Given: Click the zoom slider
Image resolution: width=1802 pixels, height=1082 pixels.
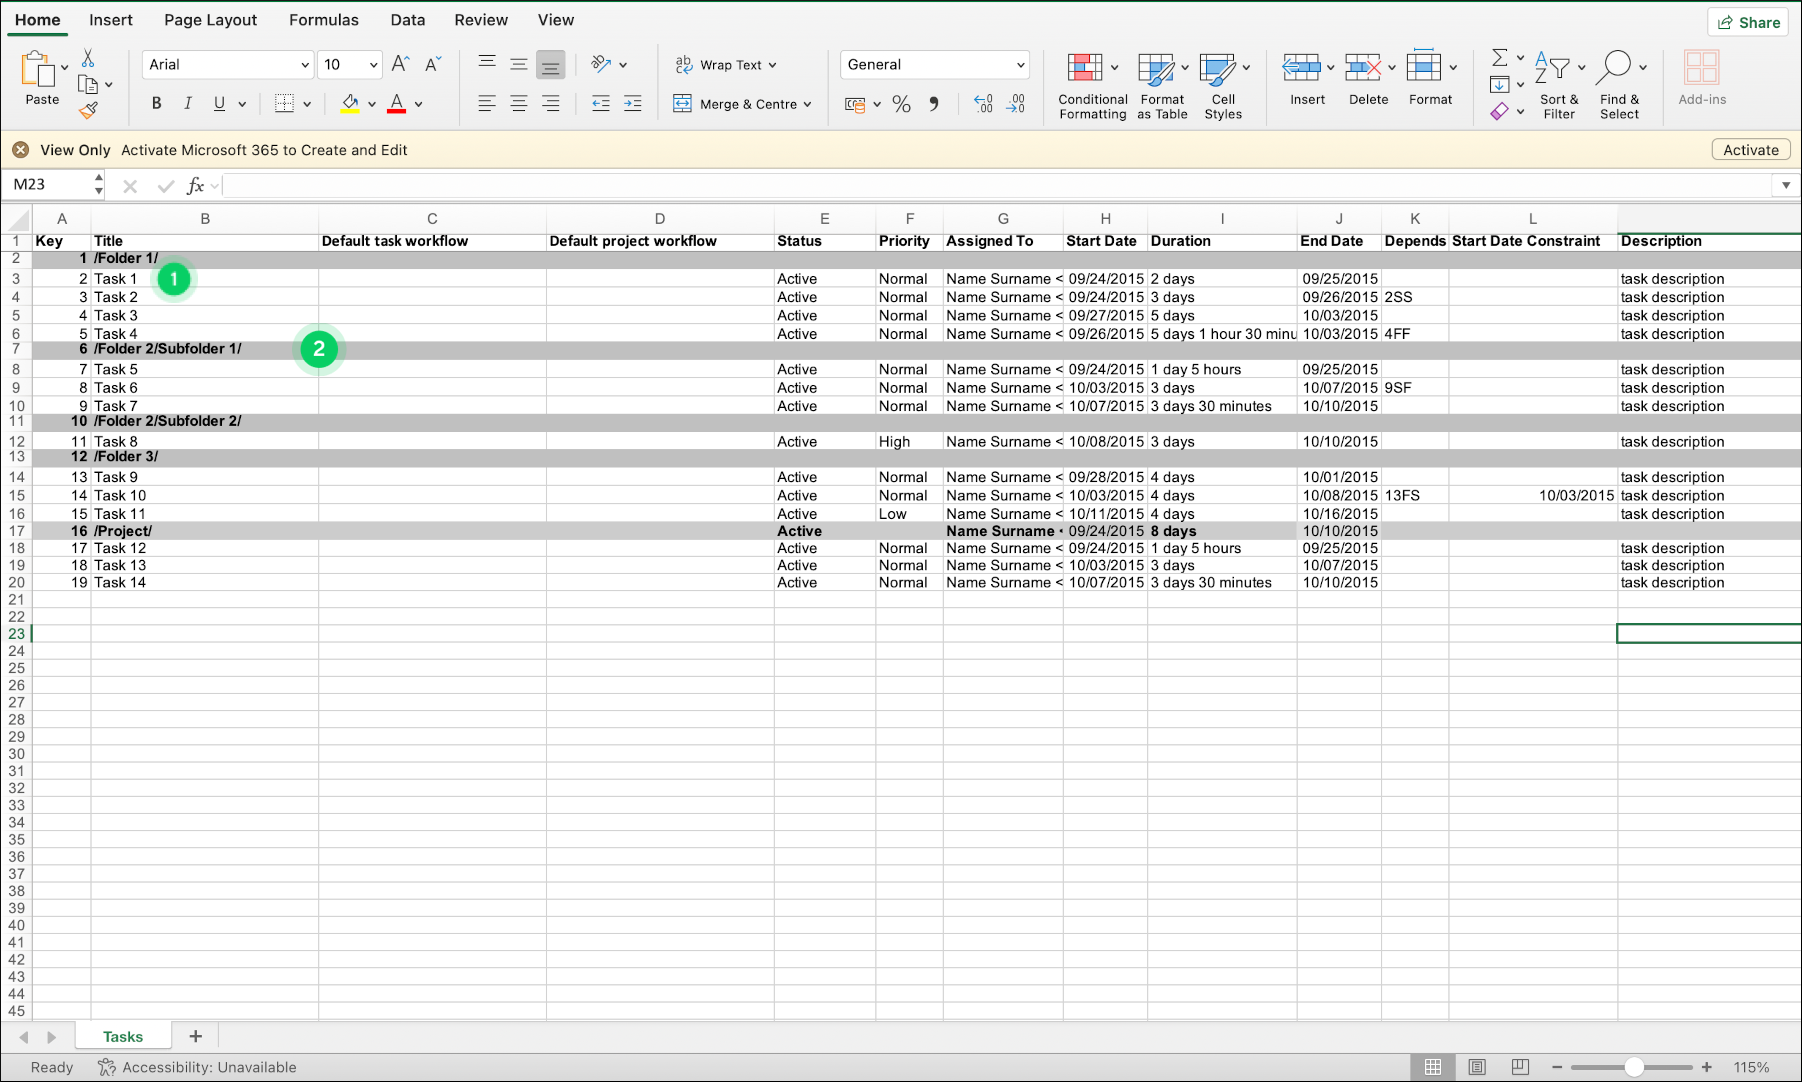Looking at the screenshot, I should click(1634, 1067).
